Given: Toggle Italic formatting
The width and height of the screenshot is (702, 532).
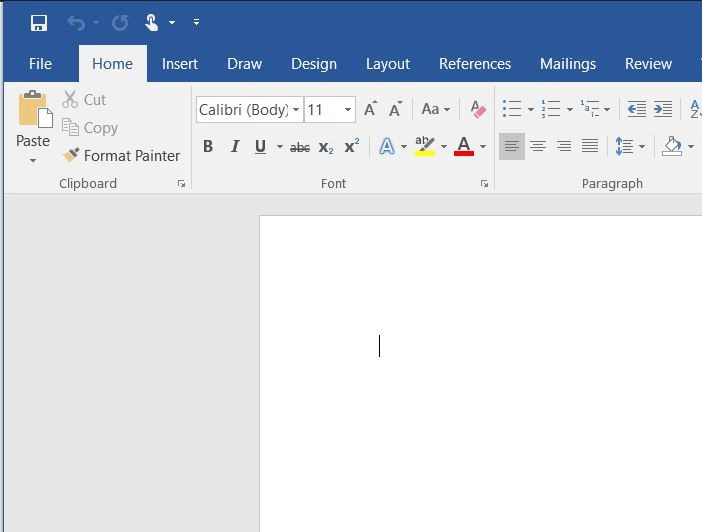Looking at the screenshot, I should [x=235, y=147].
